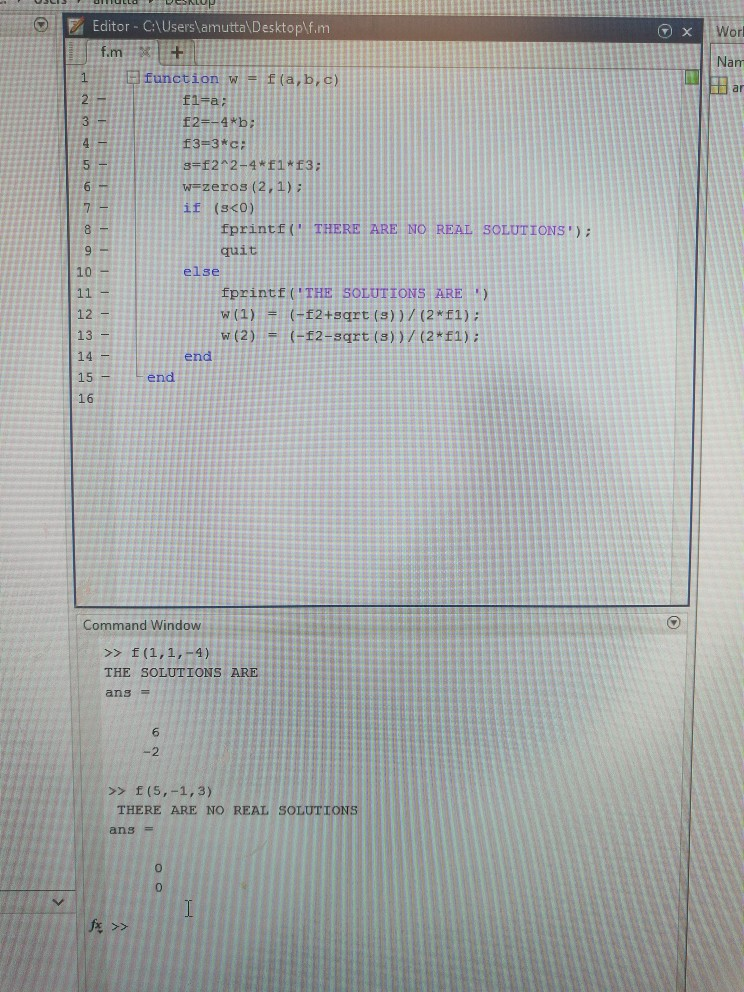Set breakpoint dash on line 12
The width and height of the screenshot is (744, 992).
click(104, 314)
